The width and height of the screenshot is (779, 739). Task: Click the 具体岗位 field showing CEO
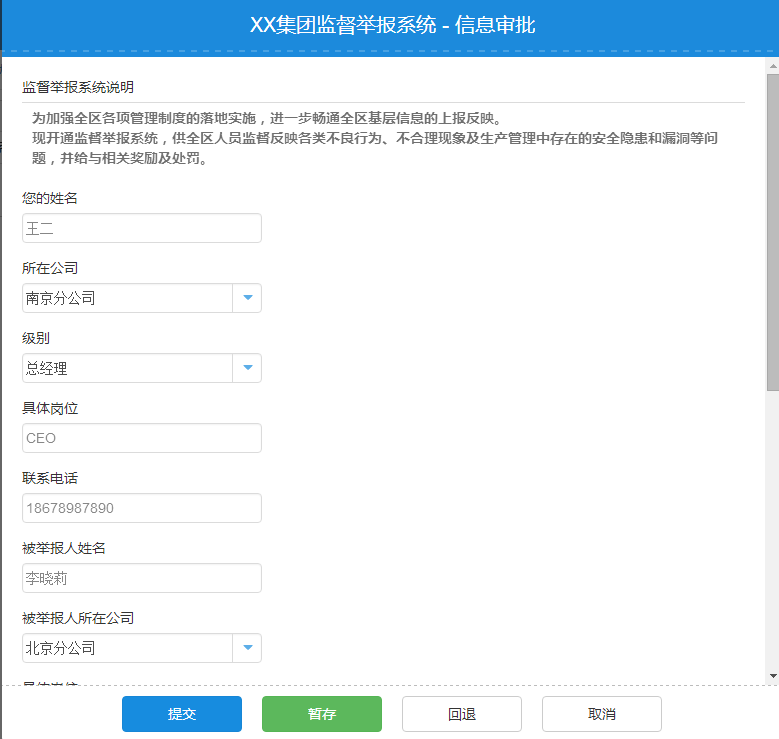141,438
